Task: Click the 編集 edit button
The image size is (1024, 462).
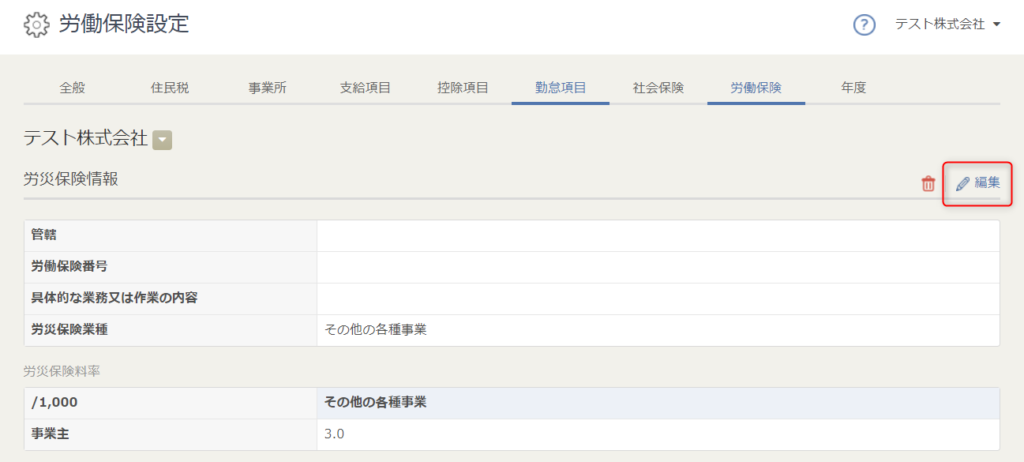Action: pyautogui.click(x=978, y=184)
